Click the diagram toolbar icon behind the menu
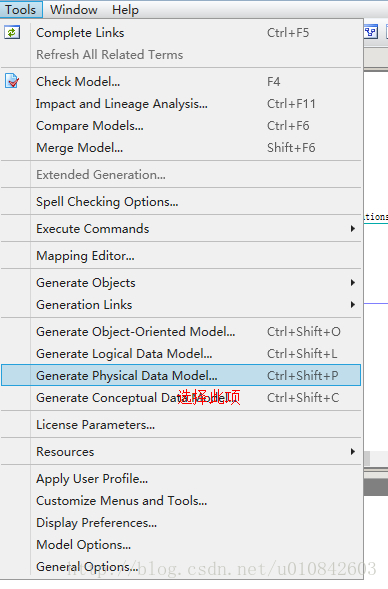 371,32
